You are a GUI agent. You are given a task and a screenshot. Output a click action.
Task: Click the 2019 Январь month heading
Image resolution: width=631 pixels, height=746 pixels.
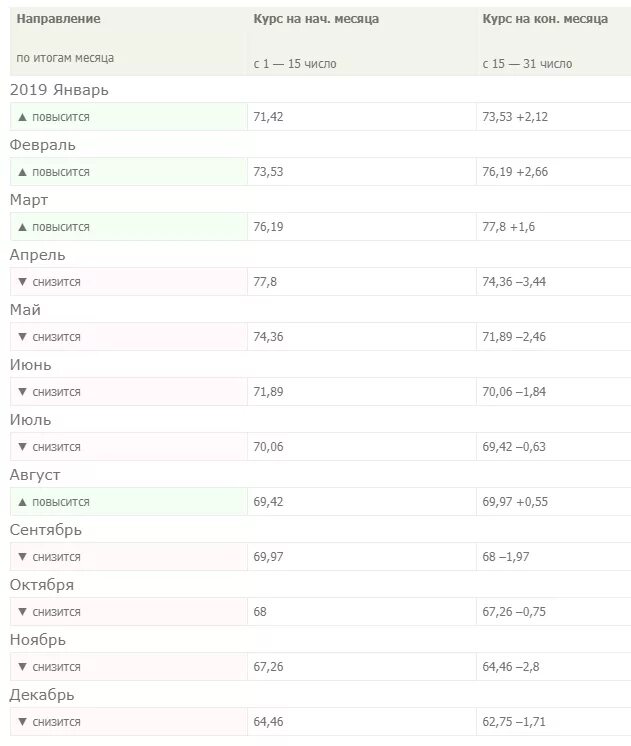click(x=59, y=90)
